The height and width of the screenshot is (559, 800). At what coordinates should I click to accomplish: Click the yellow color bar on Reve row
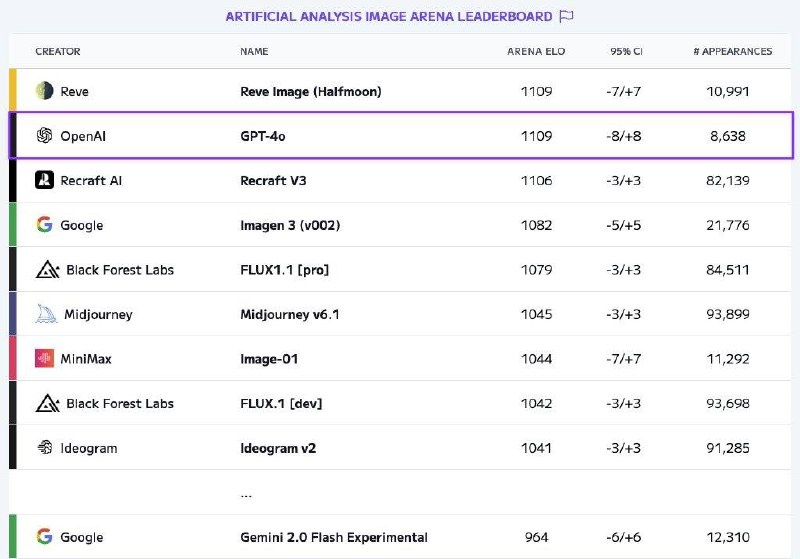13,91
